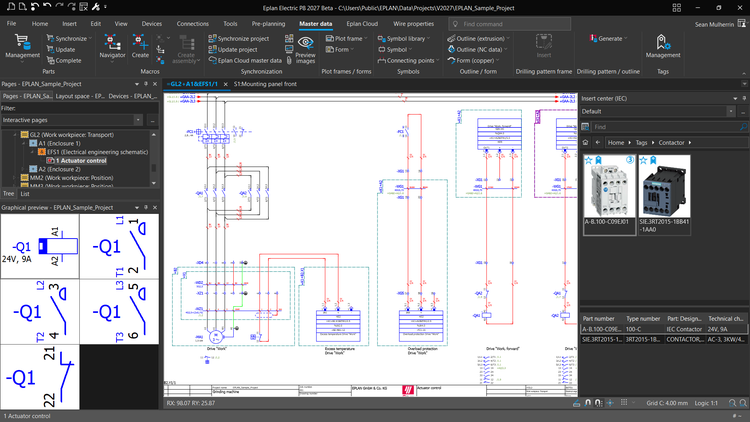Click Update project button
Viewport: 750px width, 422px height.
pyautogui.click(x=233, y=49)
